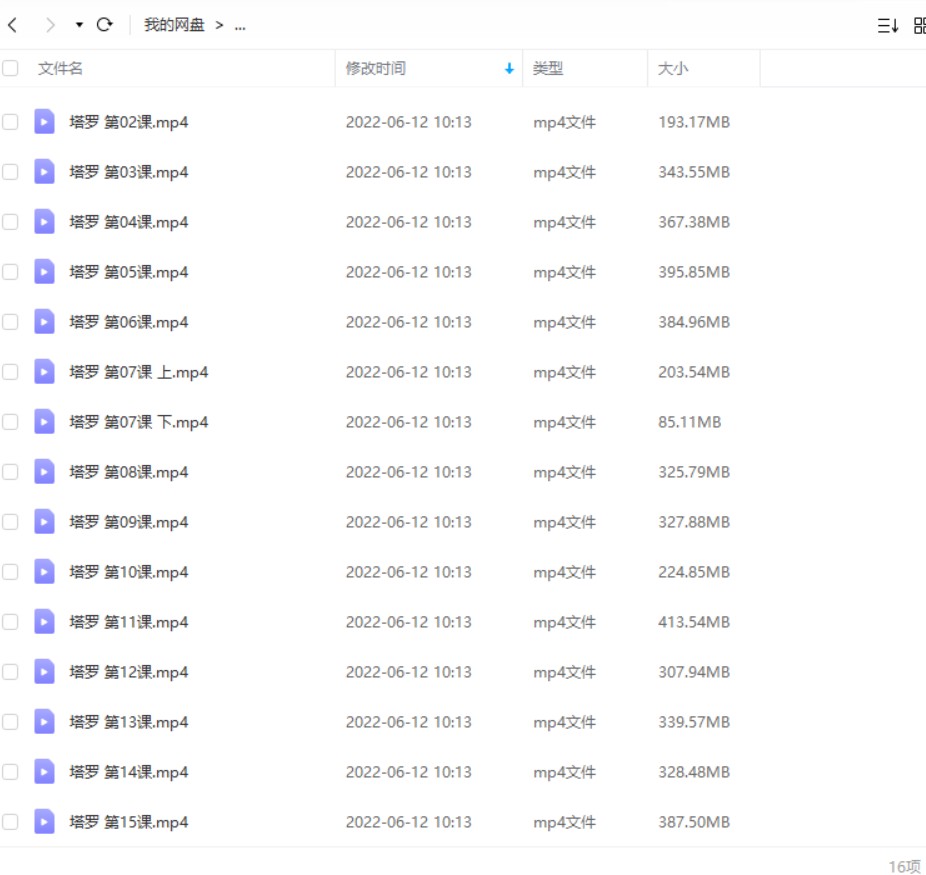
Task: Select file name 塔罗 第10课.mp4
Action: [129, 572]
